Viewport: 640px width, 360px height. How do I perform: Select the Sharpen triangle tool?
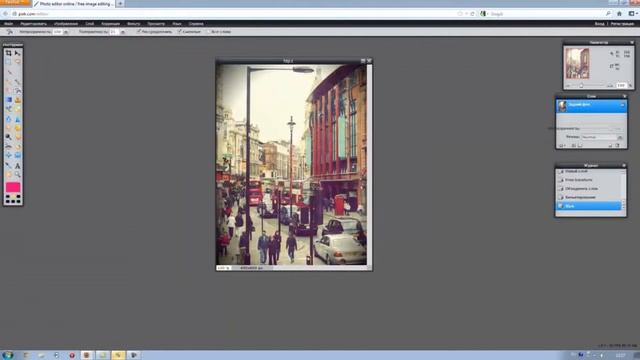point(18,119)
